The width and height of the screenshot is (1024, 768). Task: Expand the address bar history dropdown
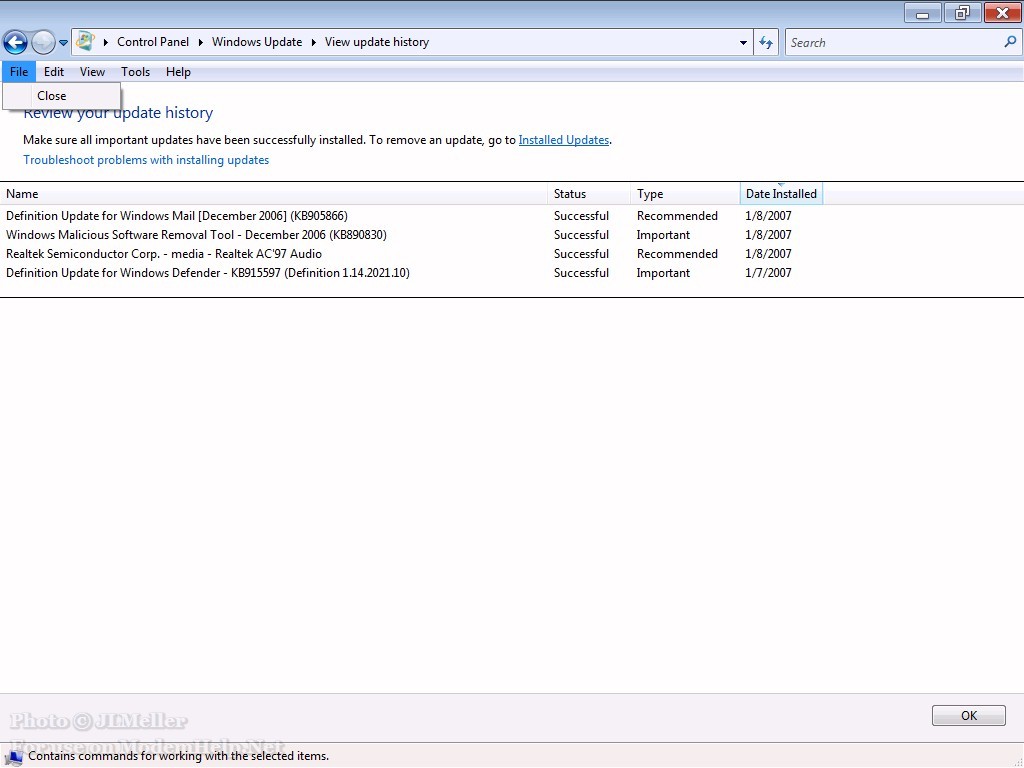tap(743, 43)
